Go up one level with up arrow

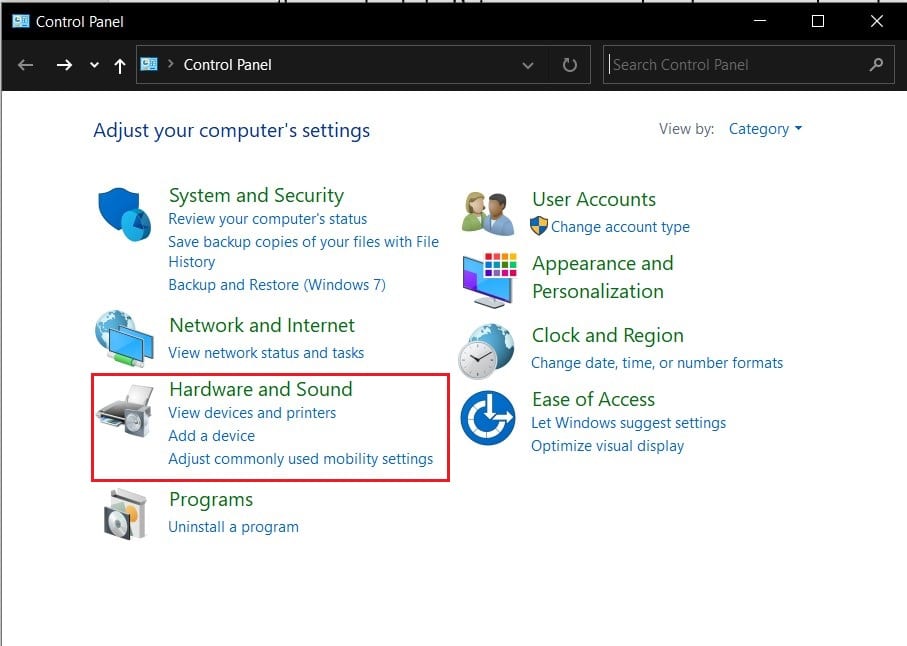click(120, 65)
